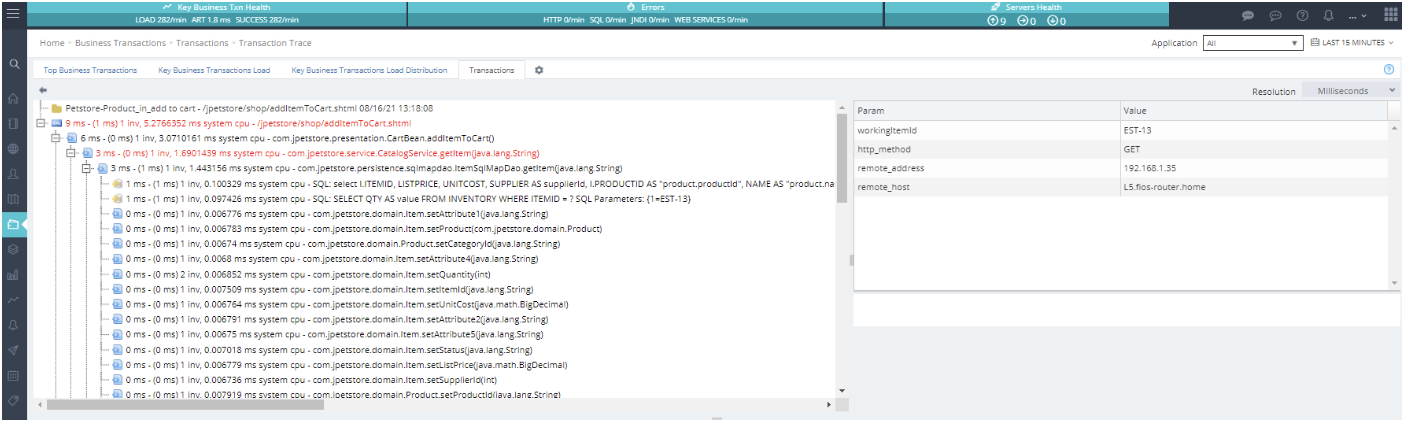The width and height of the screenshot is (1406, 424).
Task: Click the Value column header
Action: coord(1254,110)
